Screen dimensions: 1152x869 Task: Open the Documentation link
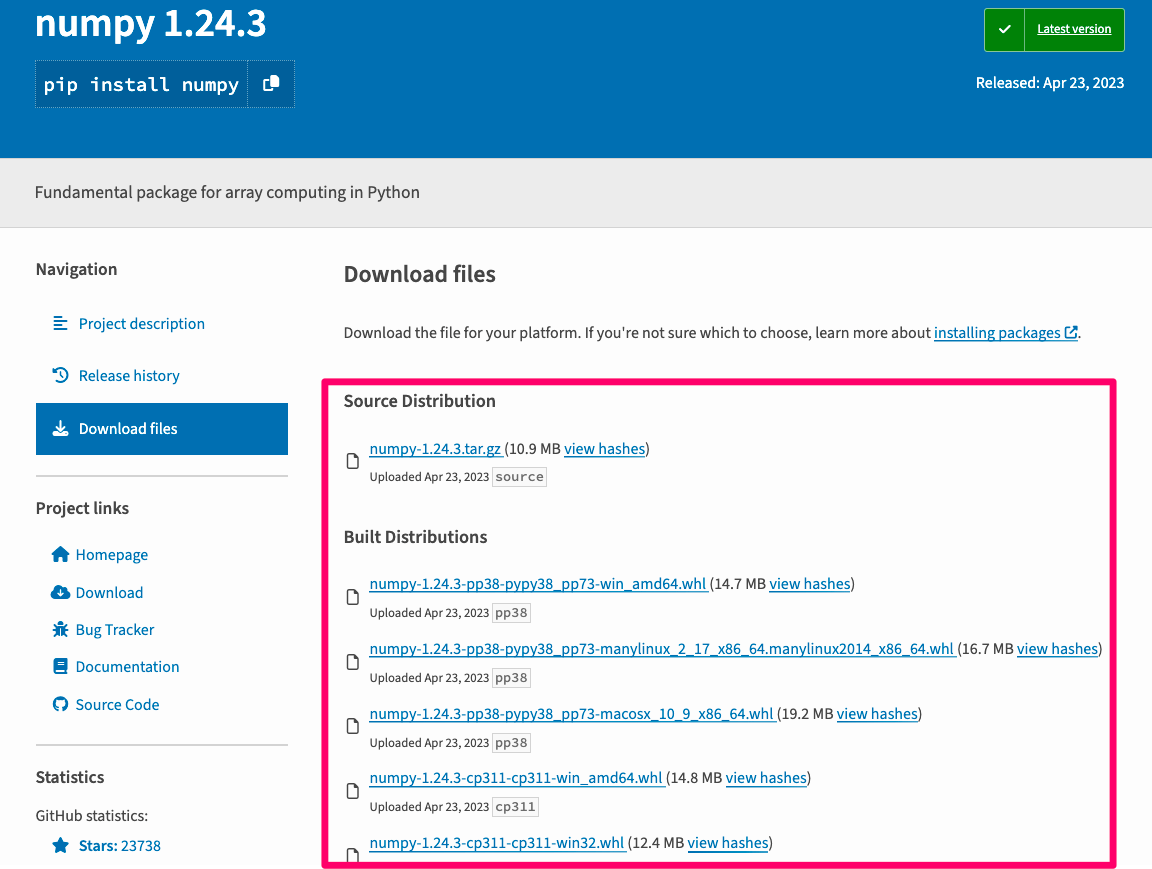click(127, 667)
